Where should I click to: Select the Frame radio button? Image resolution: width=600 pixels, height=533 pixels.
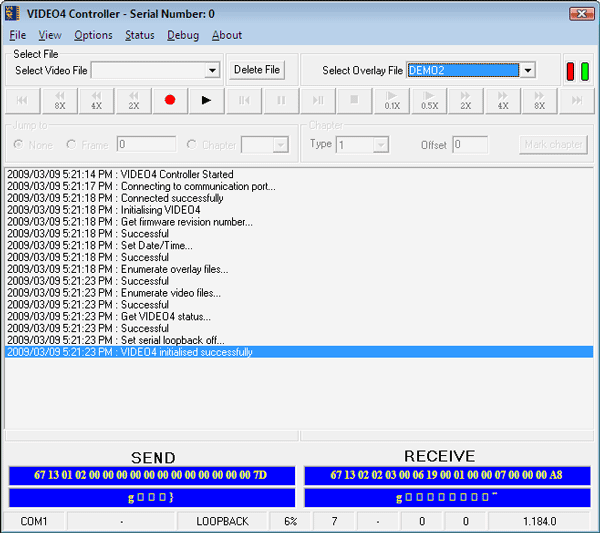(71, 145)
